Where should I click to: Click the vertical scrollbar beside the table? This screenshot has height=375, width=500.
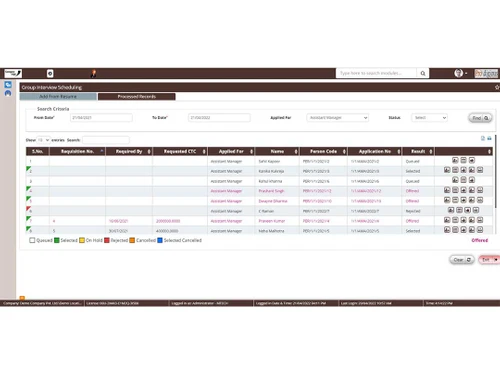tap(496, 172)
